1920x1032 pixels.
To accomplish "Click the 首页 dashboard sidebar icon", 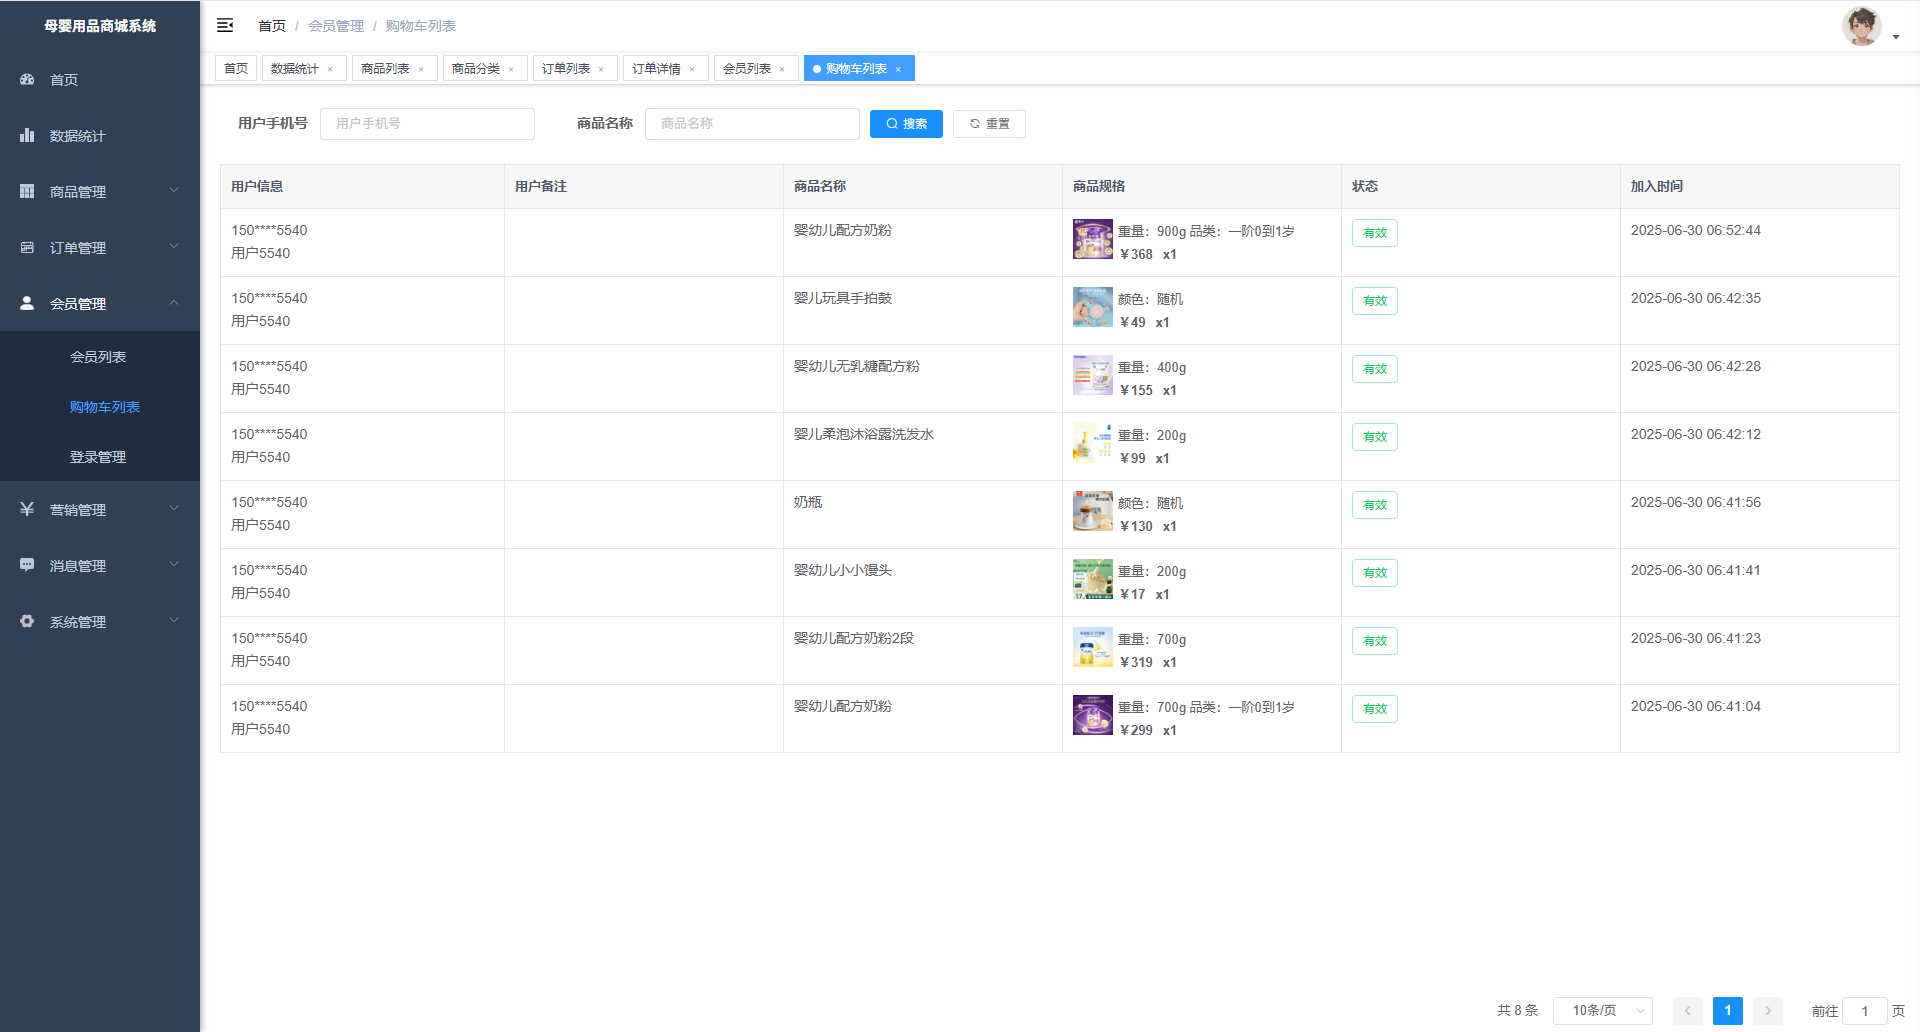I will [27, 79].
